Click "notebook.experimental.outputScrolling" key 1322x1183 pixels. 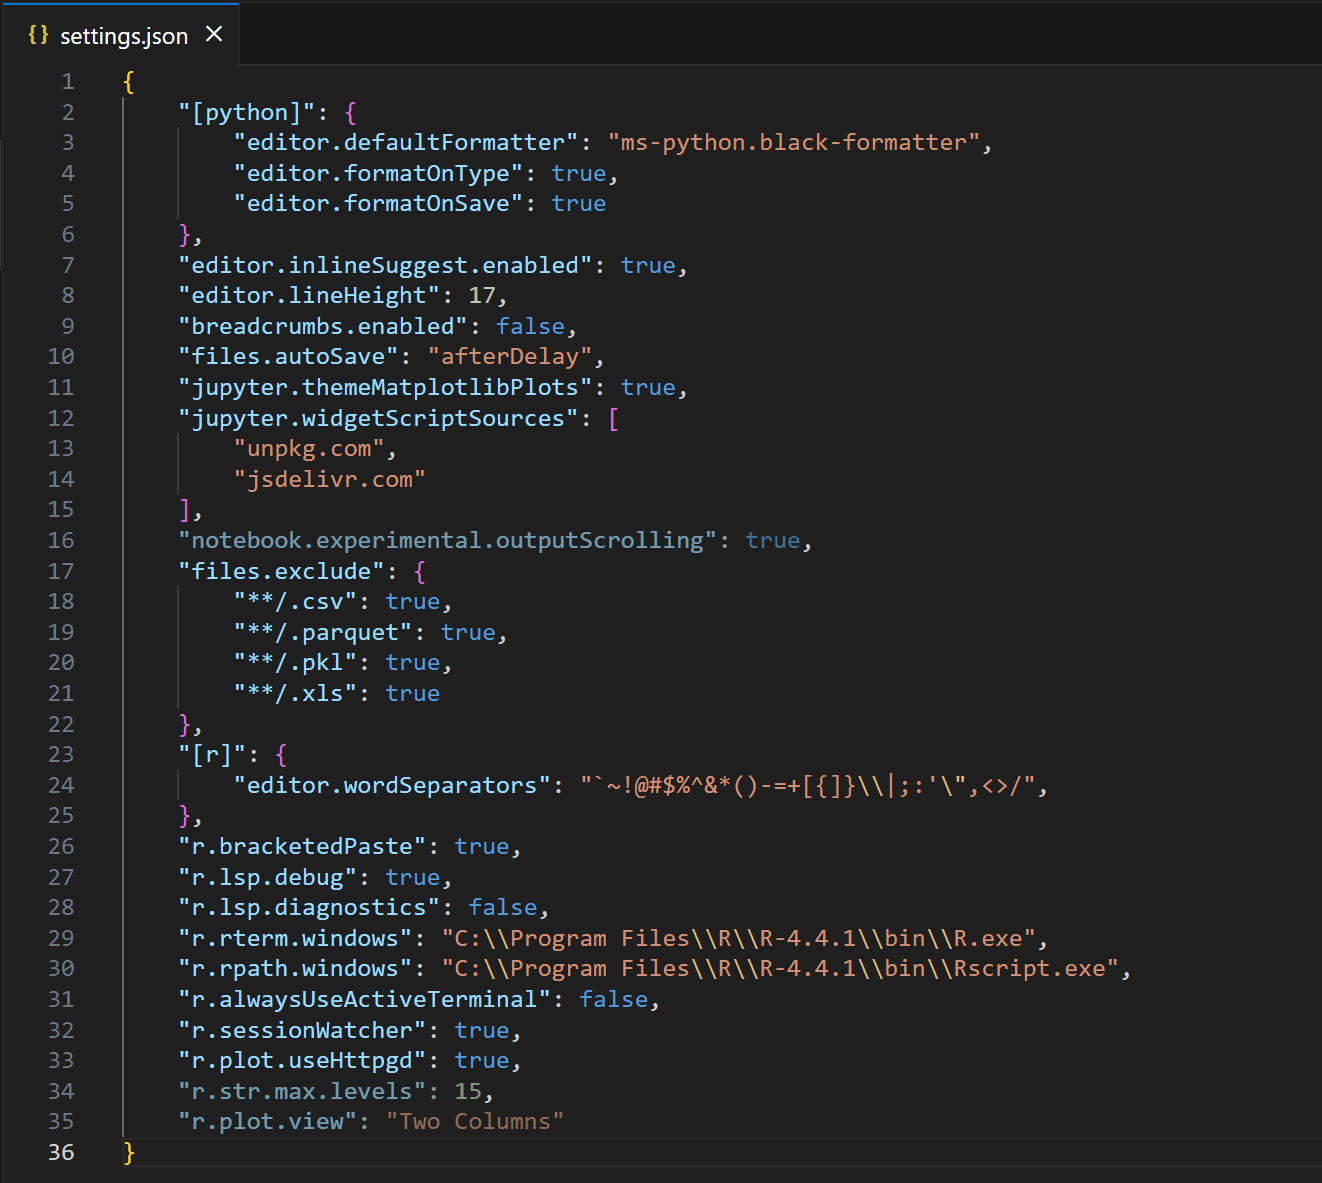pos(447,541)
